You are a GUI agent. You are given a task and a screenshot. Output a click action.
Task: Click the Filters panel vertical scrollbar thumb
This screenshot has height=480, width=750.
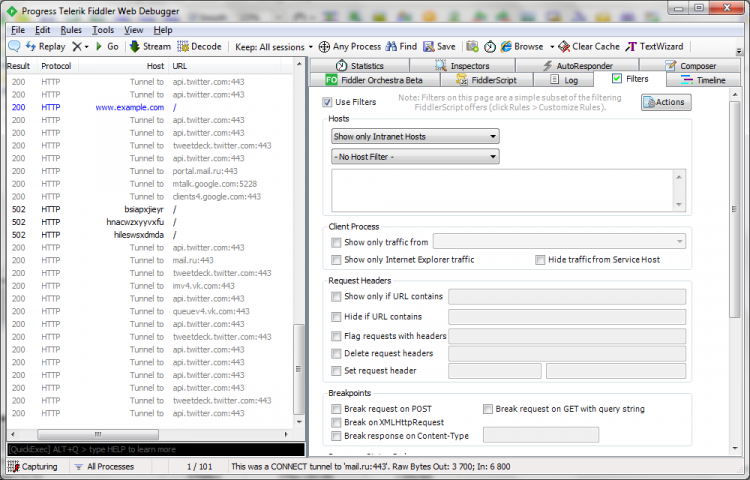[x=735, y=209]
